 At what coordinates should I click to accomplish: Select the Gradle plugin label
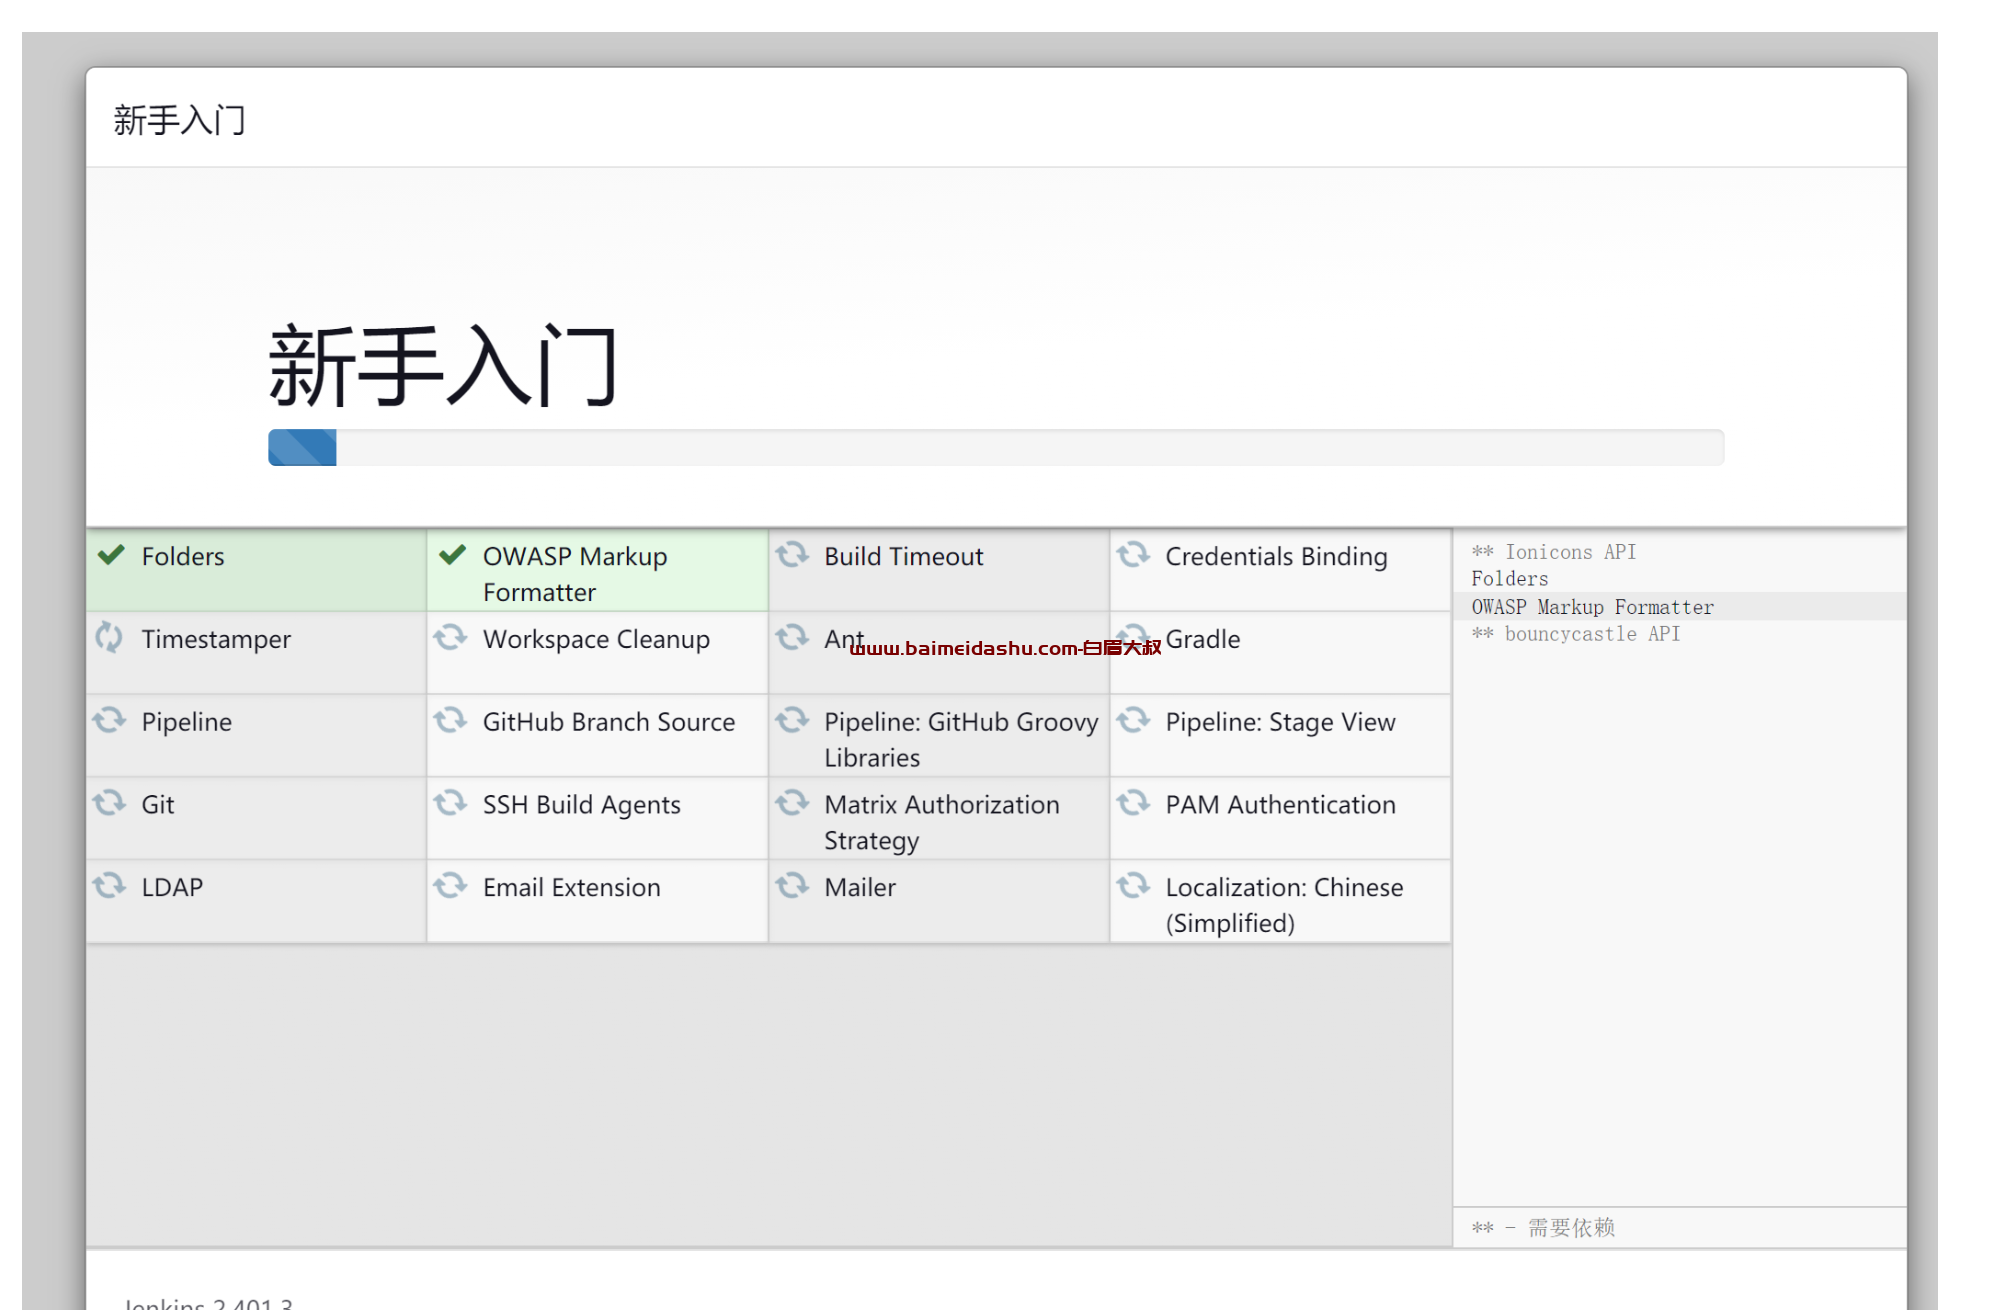coord(1202,640)
